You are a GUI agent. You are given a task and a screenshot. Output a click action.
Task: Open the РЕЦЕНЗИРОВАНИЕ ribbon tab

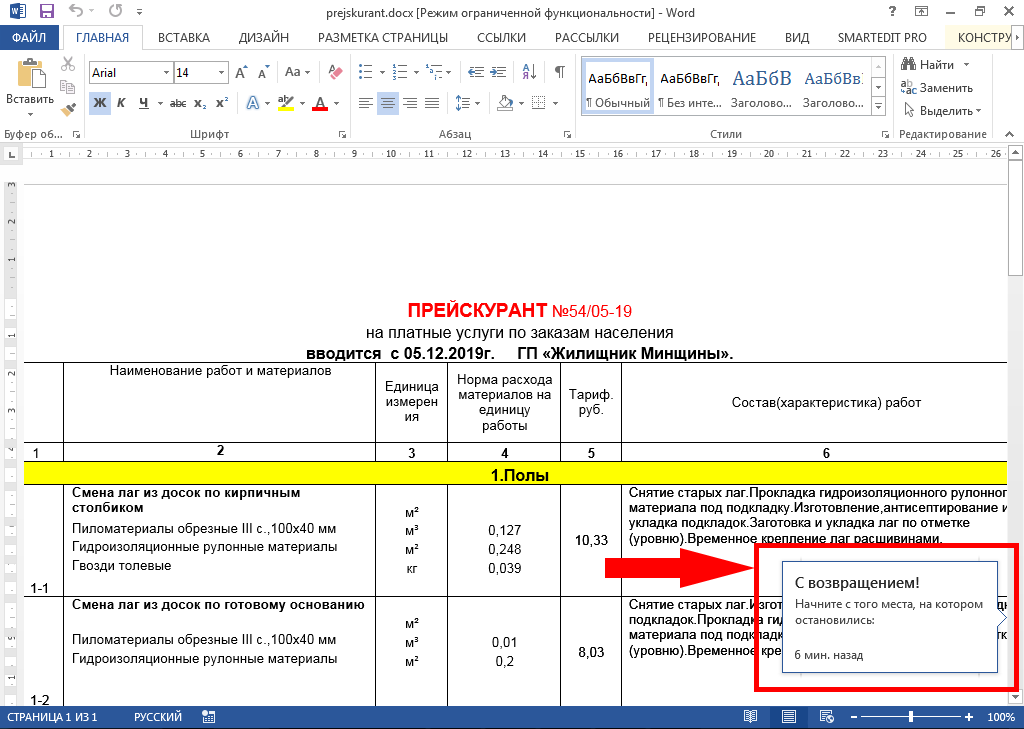click(701, 38)
